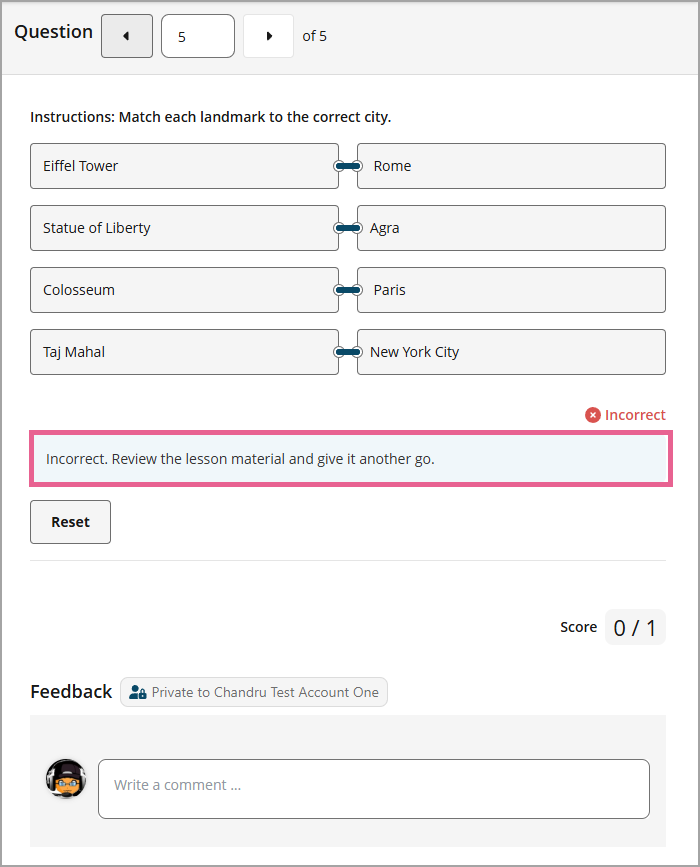Click the Rome city answer box
Viewport: 700px width, 867px height.
click(x=511, y=166)
